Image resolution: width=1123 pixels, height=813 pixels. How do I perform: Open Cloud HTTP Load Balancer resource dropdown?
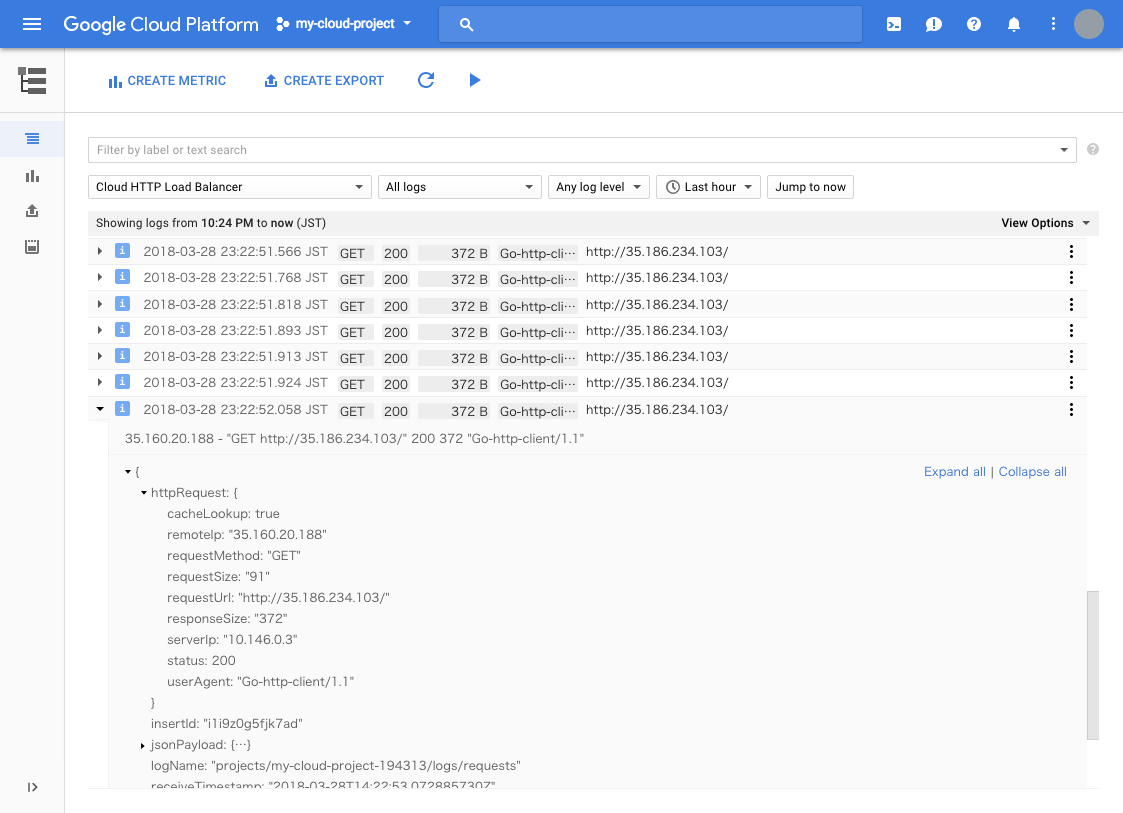tap(230, 187)
